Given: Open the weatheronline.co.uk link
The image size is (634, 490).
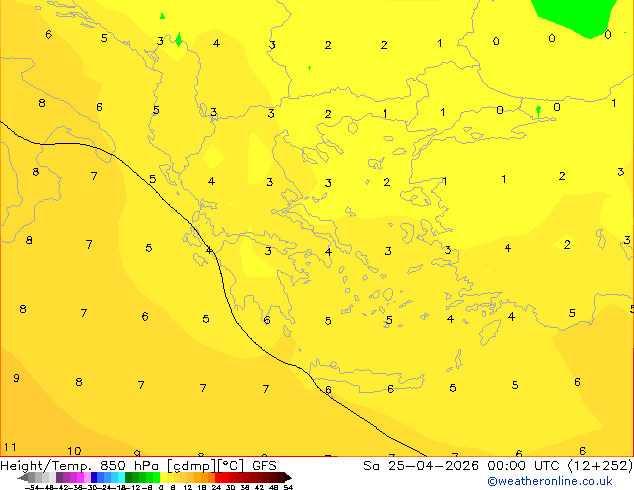Looking at the screenshot, I should click(x=557, y=480).
